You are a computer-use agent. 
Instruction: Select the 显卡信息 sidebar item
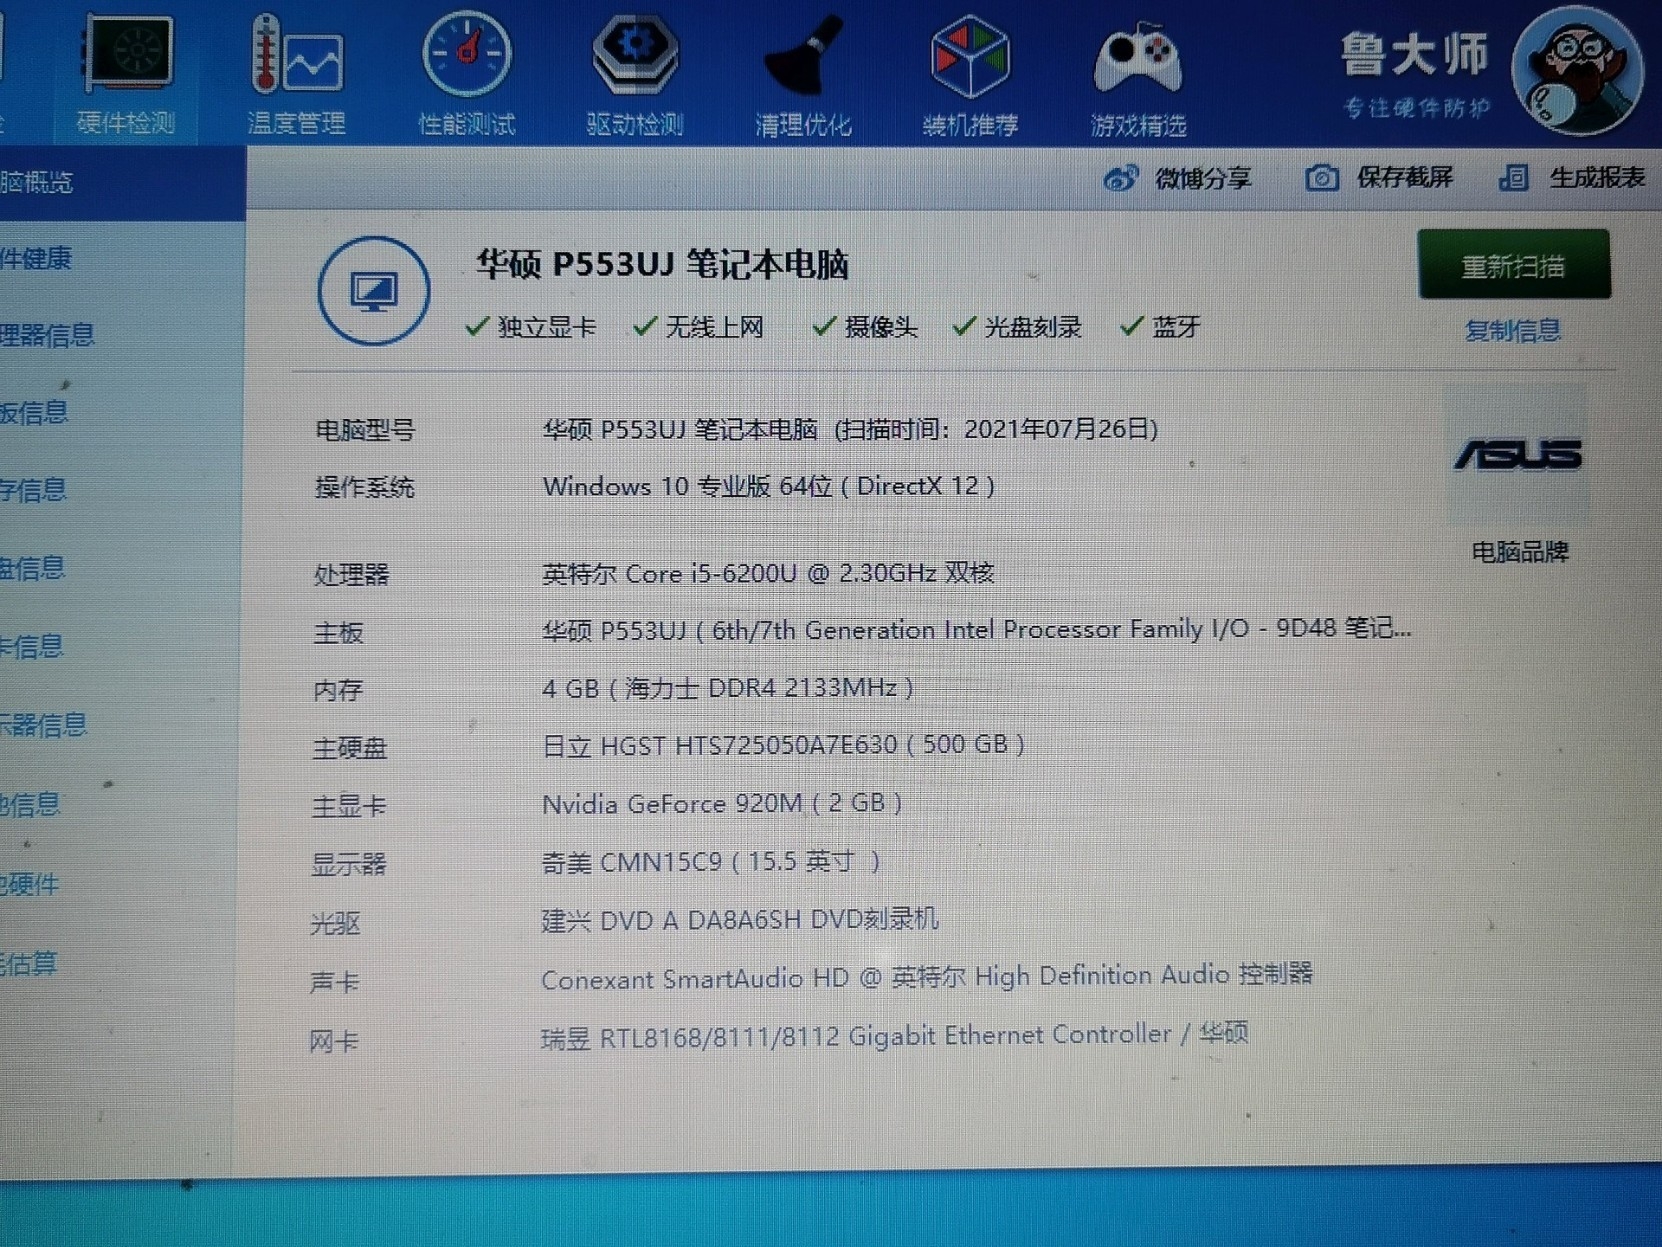coord(32,647)
